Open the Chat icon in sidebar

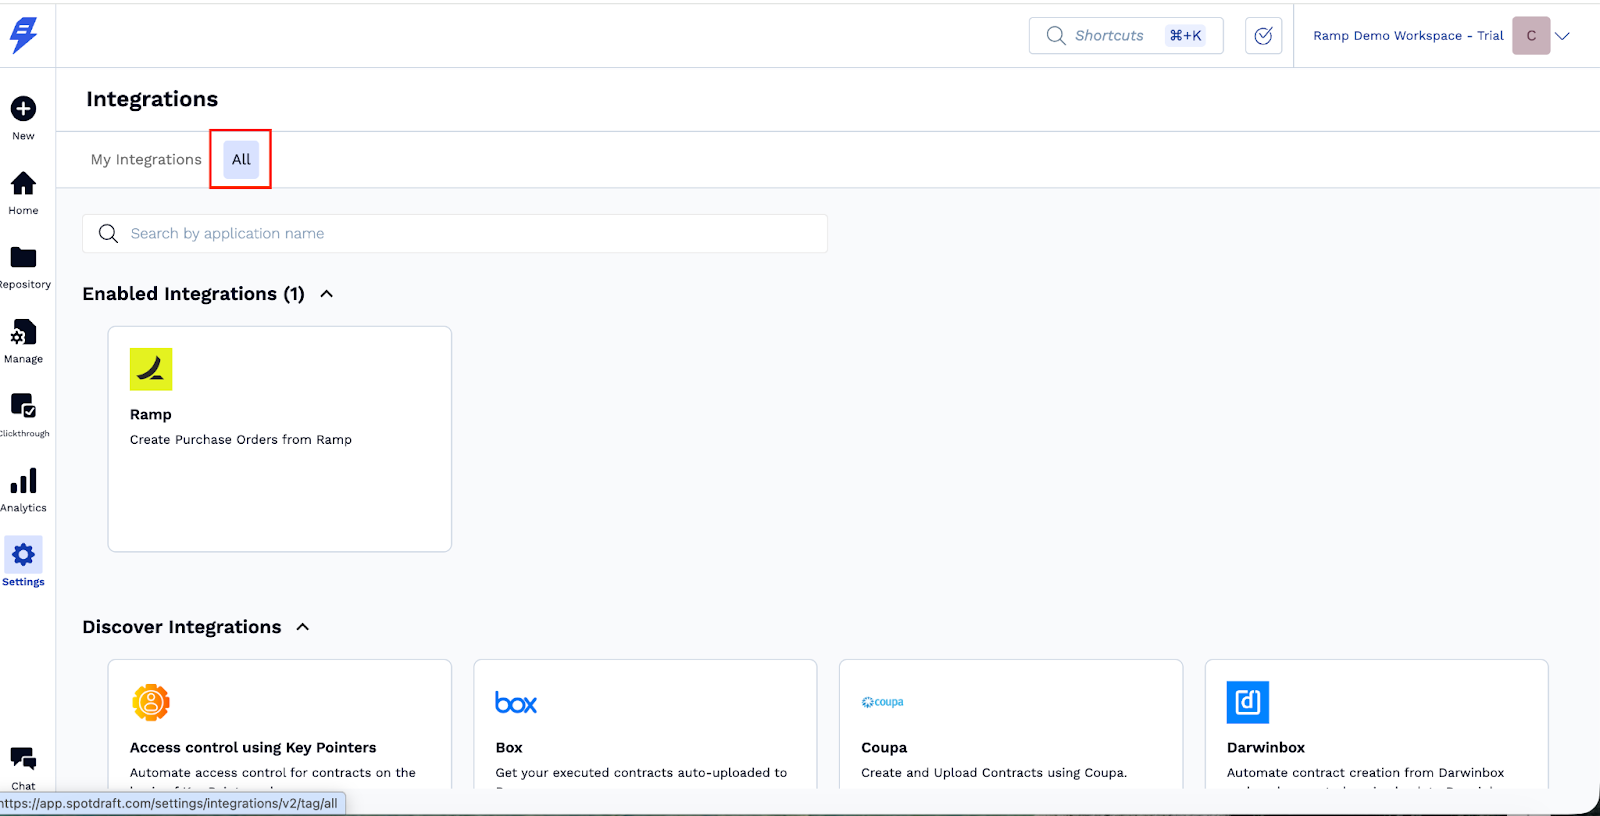[23, 759]
